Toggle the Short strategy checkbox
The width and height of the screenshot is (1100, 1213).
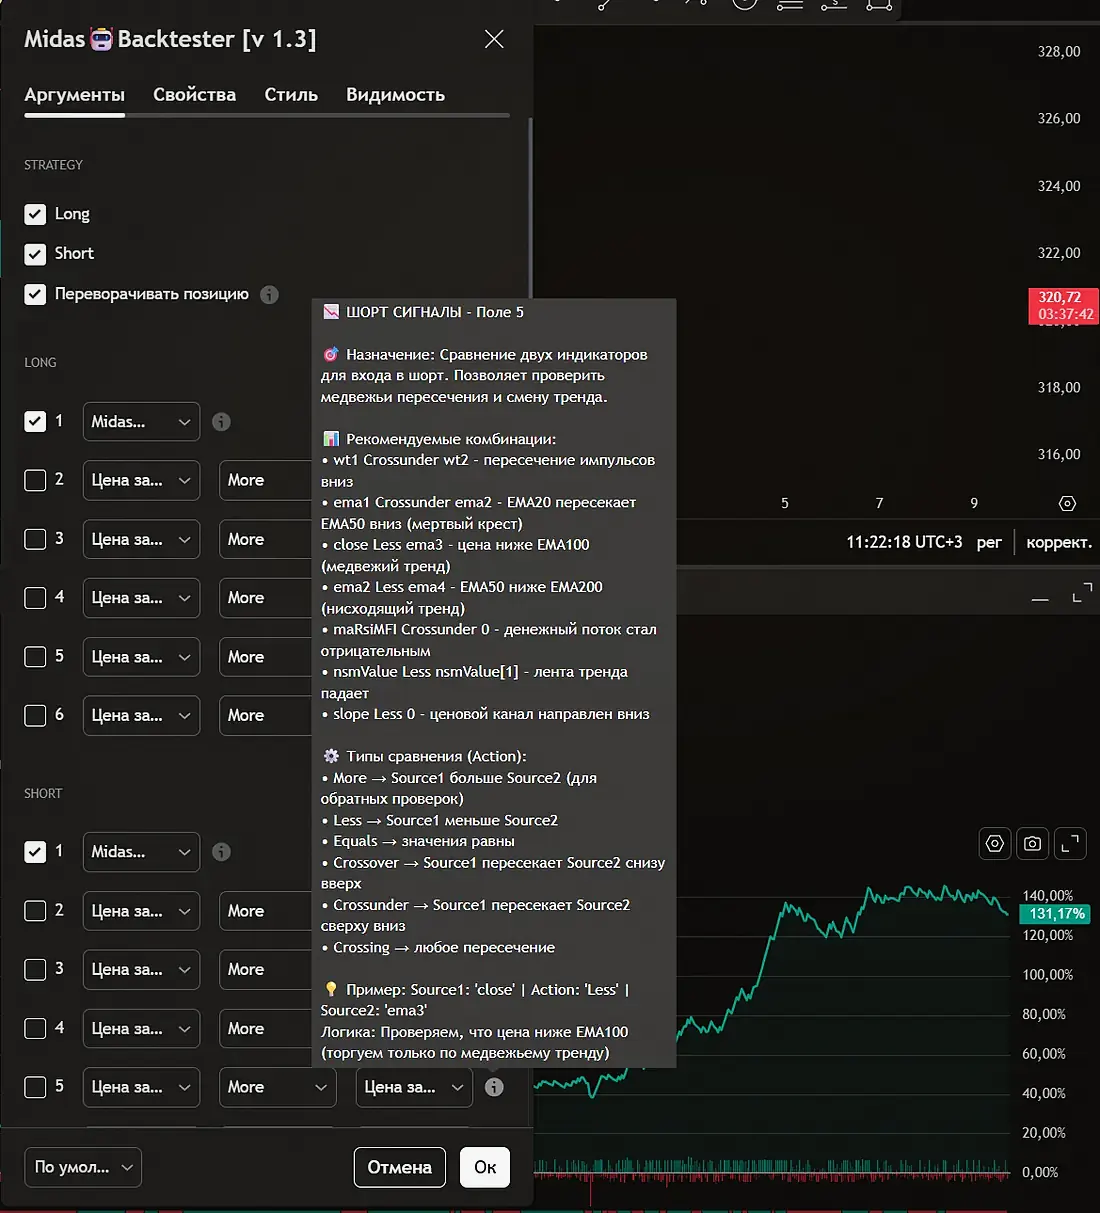click(x=35, y=254)
